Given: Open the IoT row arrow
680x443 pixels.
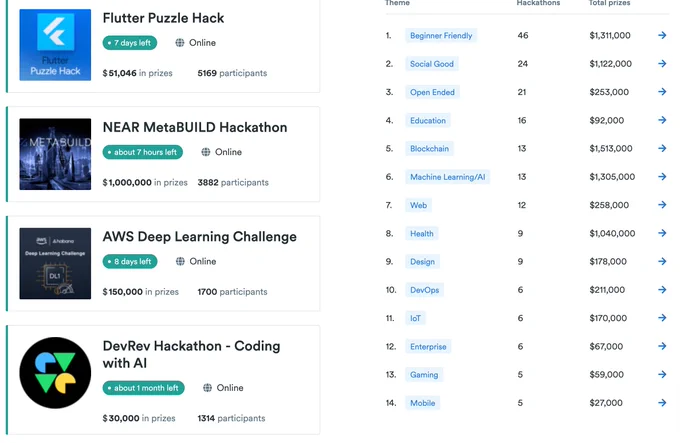Looking at the screenshot, I should pyautogui.click(x=662, y=318).
